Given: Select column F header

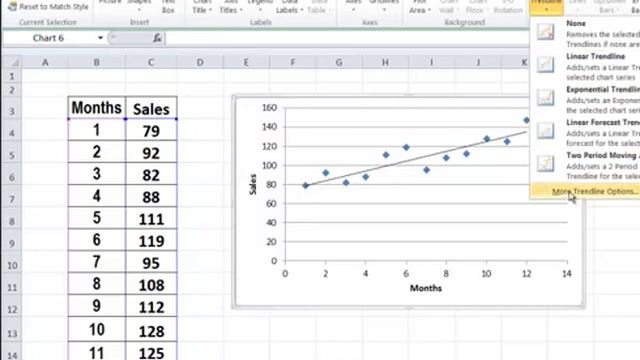Looking at the screenshot, I should click(x=292, y=62).
